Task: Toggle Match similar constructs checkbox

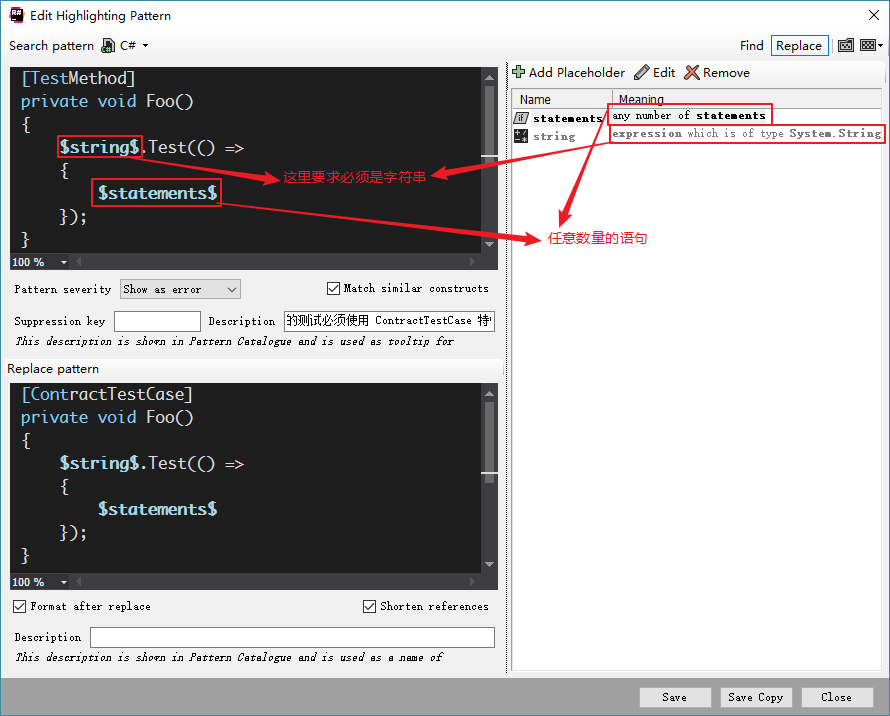Action: coord(333,288)
